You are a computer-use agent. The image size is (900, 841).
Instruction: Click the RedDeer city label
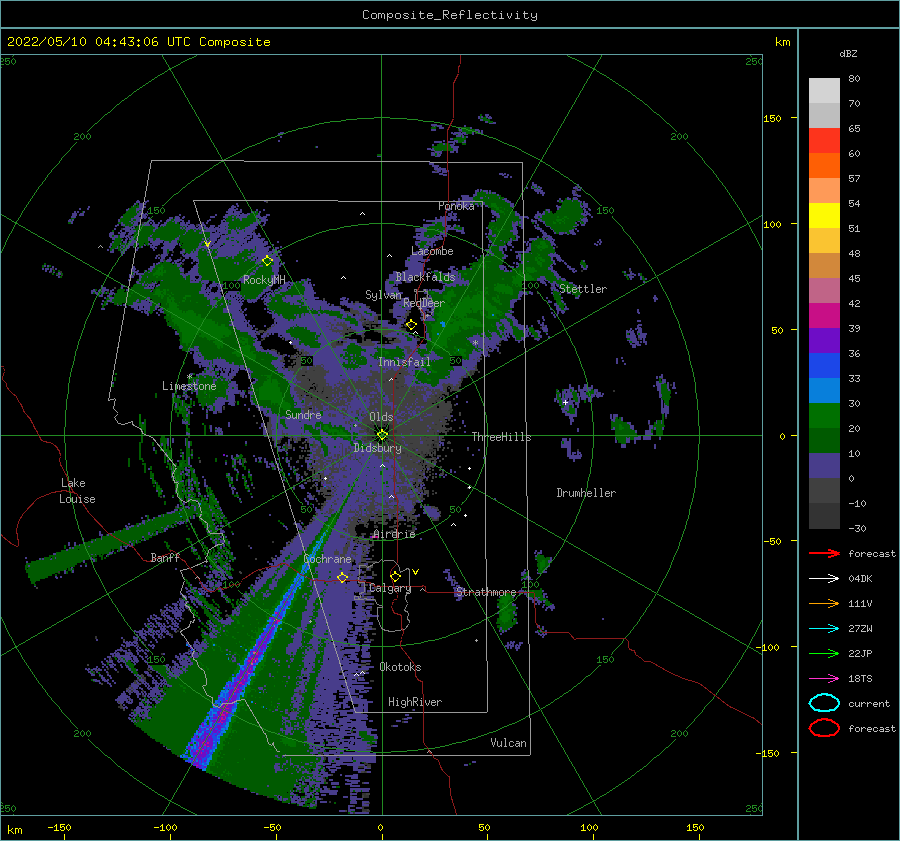(424, 303)
